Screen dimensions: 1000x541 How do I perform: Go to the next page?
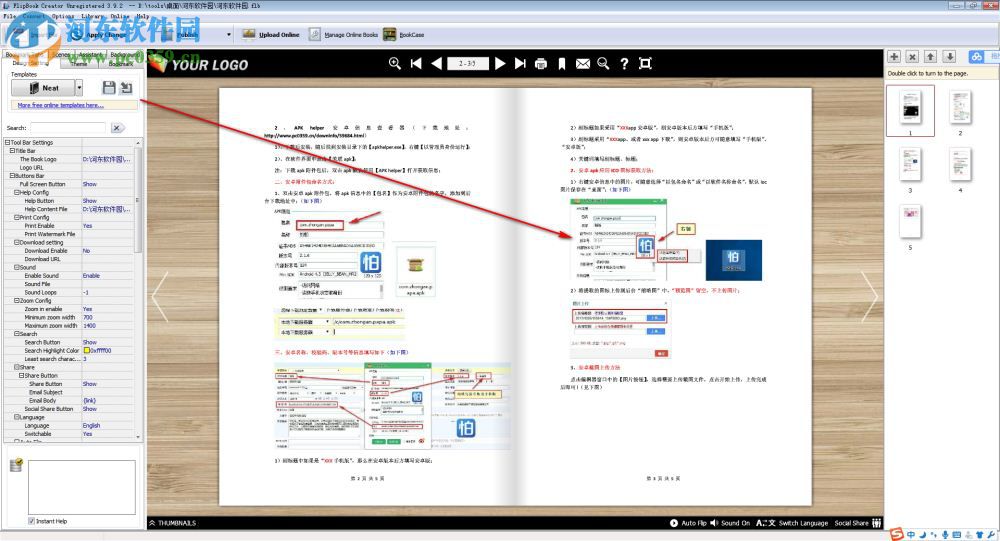pyautogui.click(x=500, y=63)
